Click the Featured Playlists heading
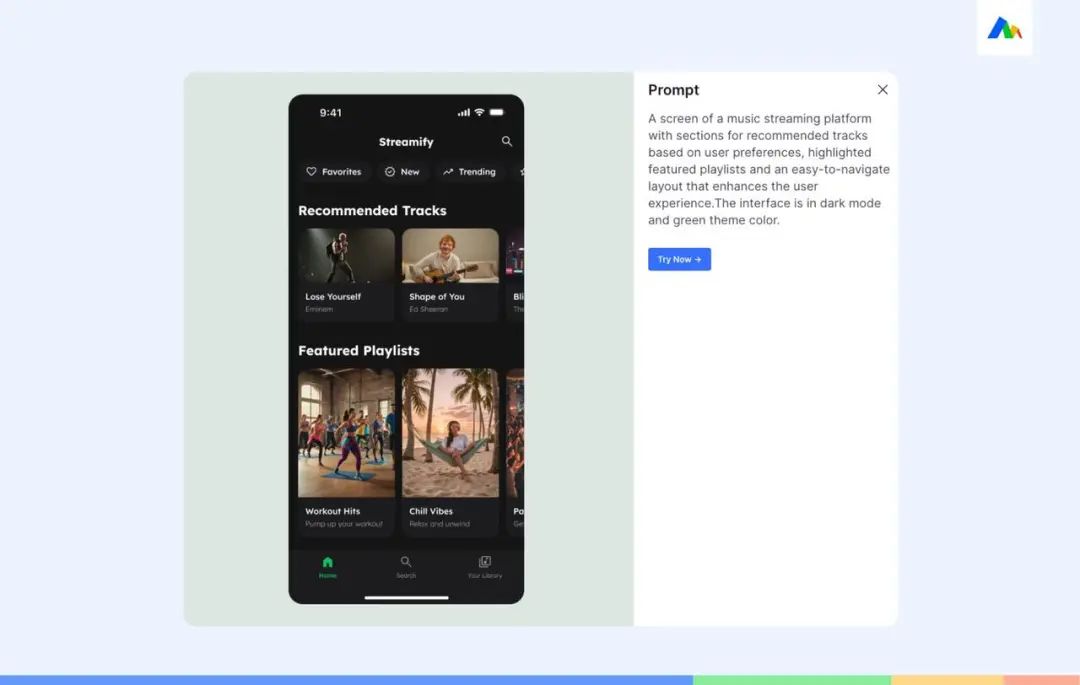 coord(359,350)
